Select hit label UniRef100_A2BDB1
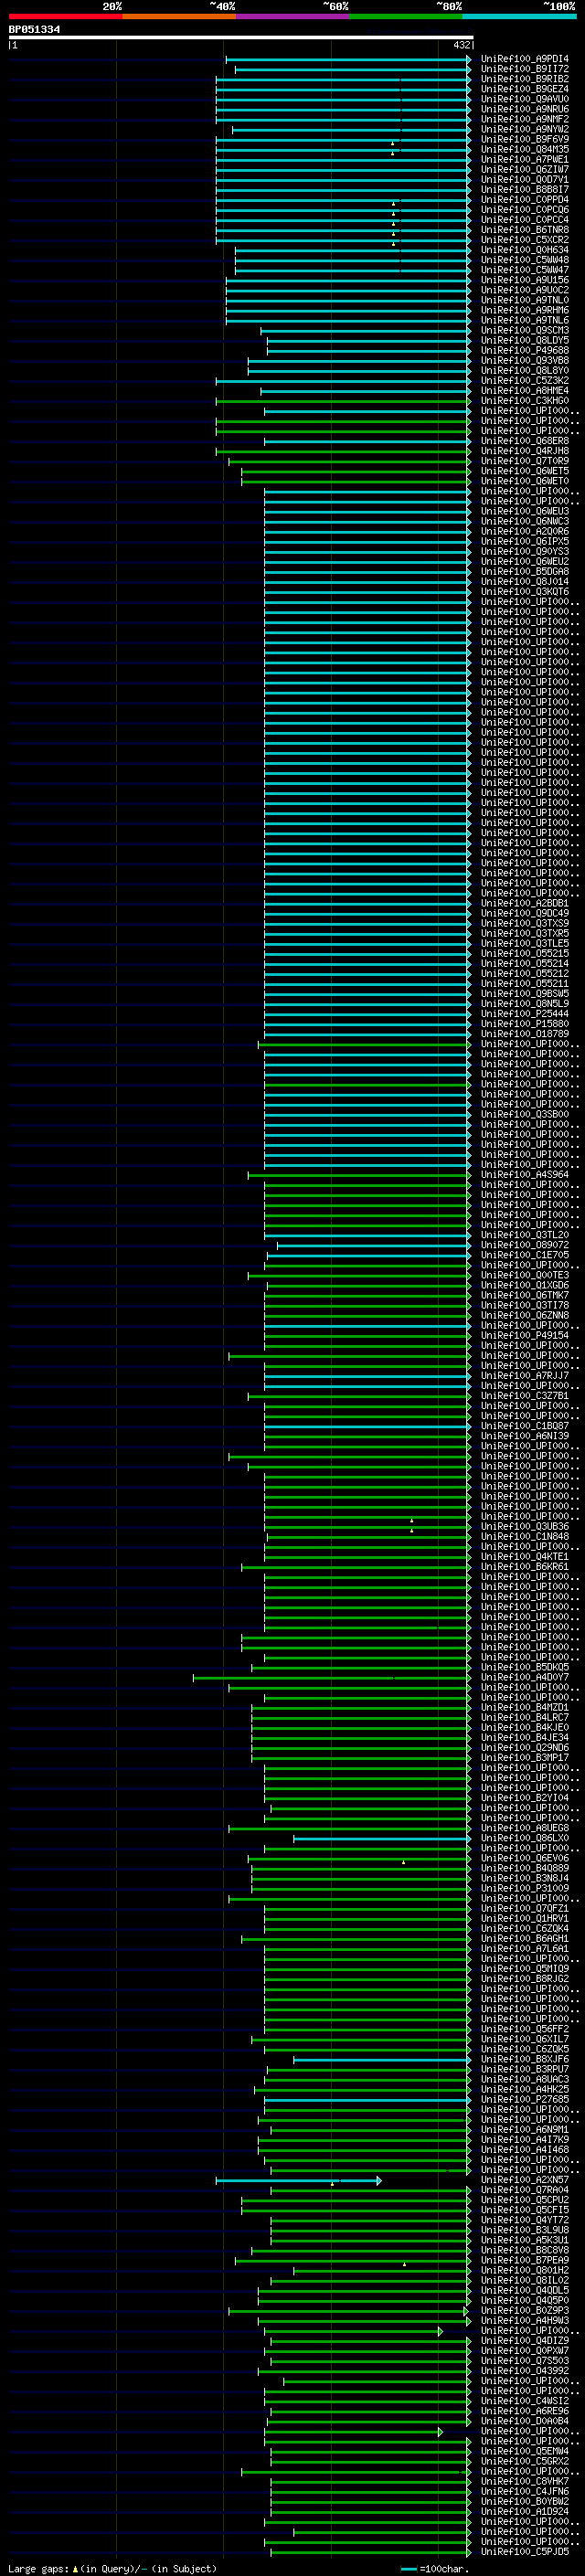Screen dimensions: 585x2576 (525, 903)
